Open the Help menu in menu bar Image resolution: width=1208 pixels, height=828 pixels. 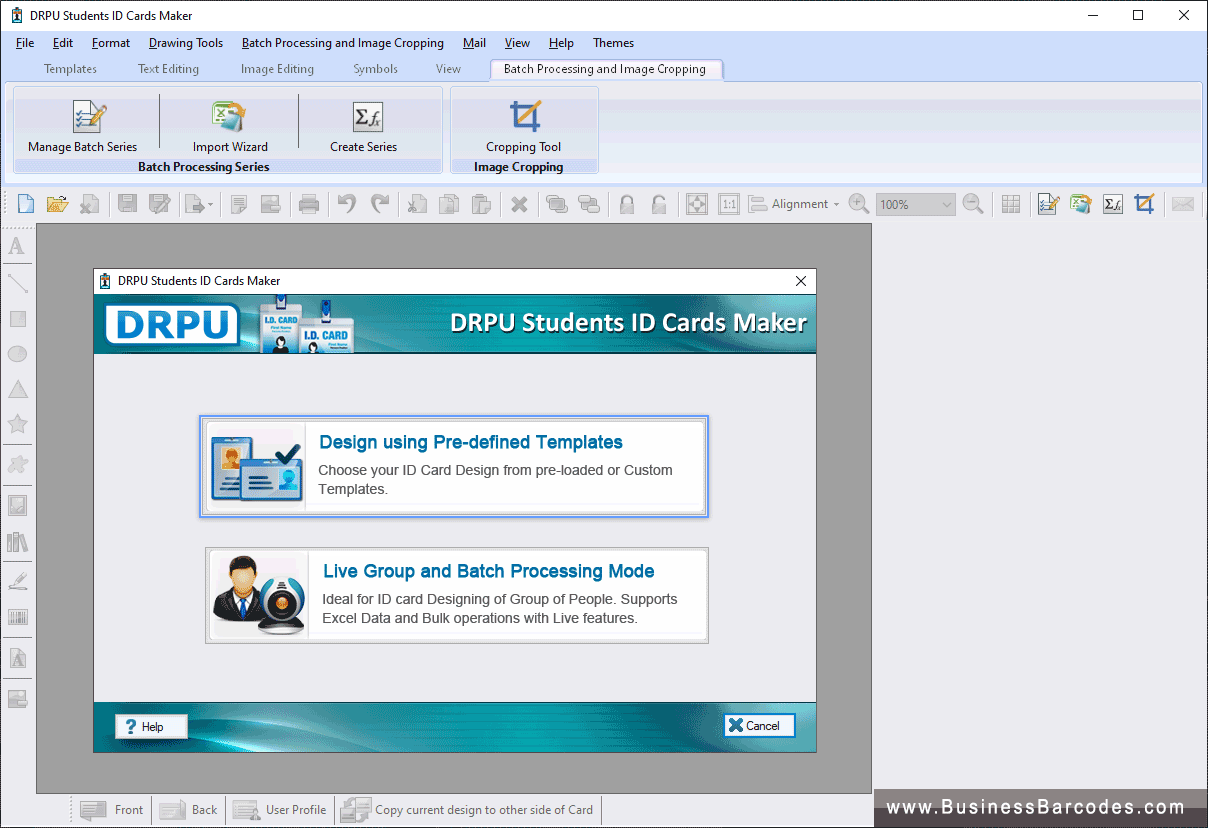pos(561,43)
